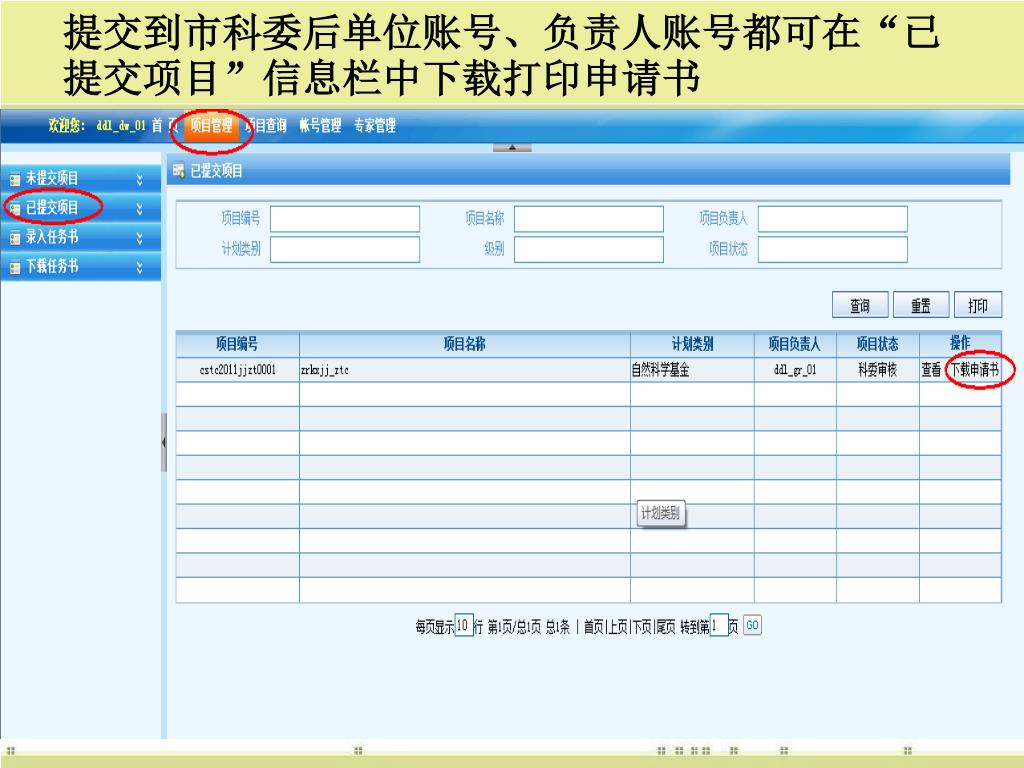Go to 首页 in the top bar

163,125
